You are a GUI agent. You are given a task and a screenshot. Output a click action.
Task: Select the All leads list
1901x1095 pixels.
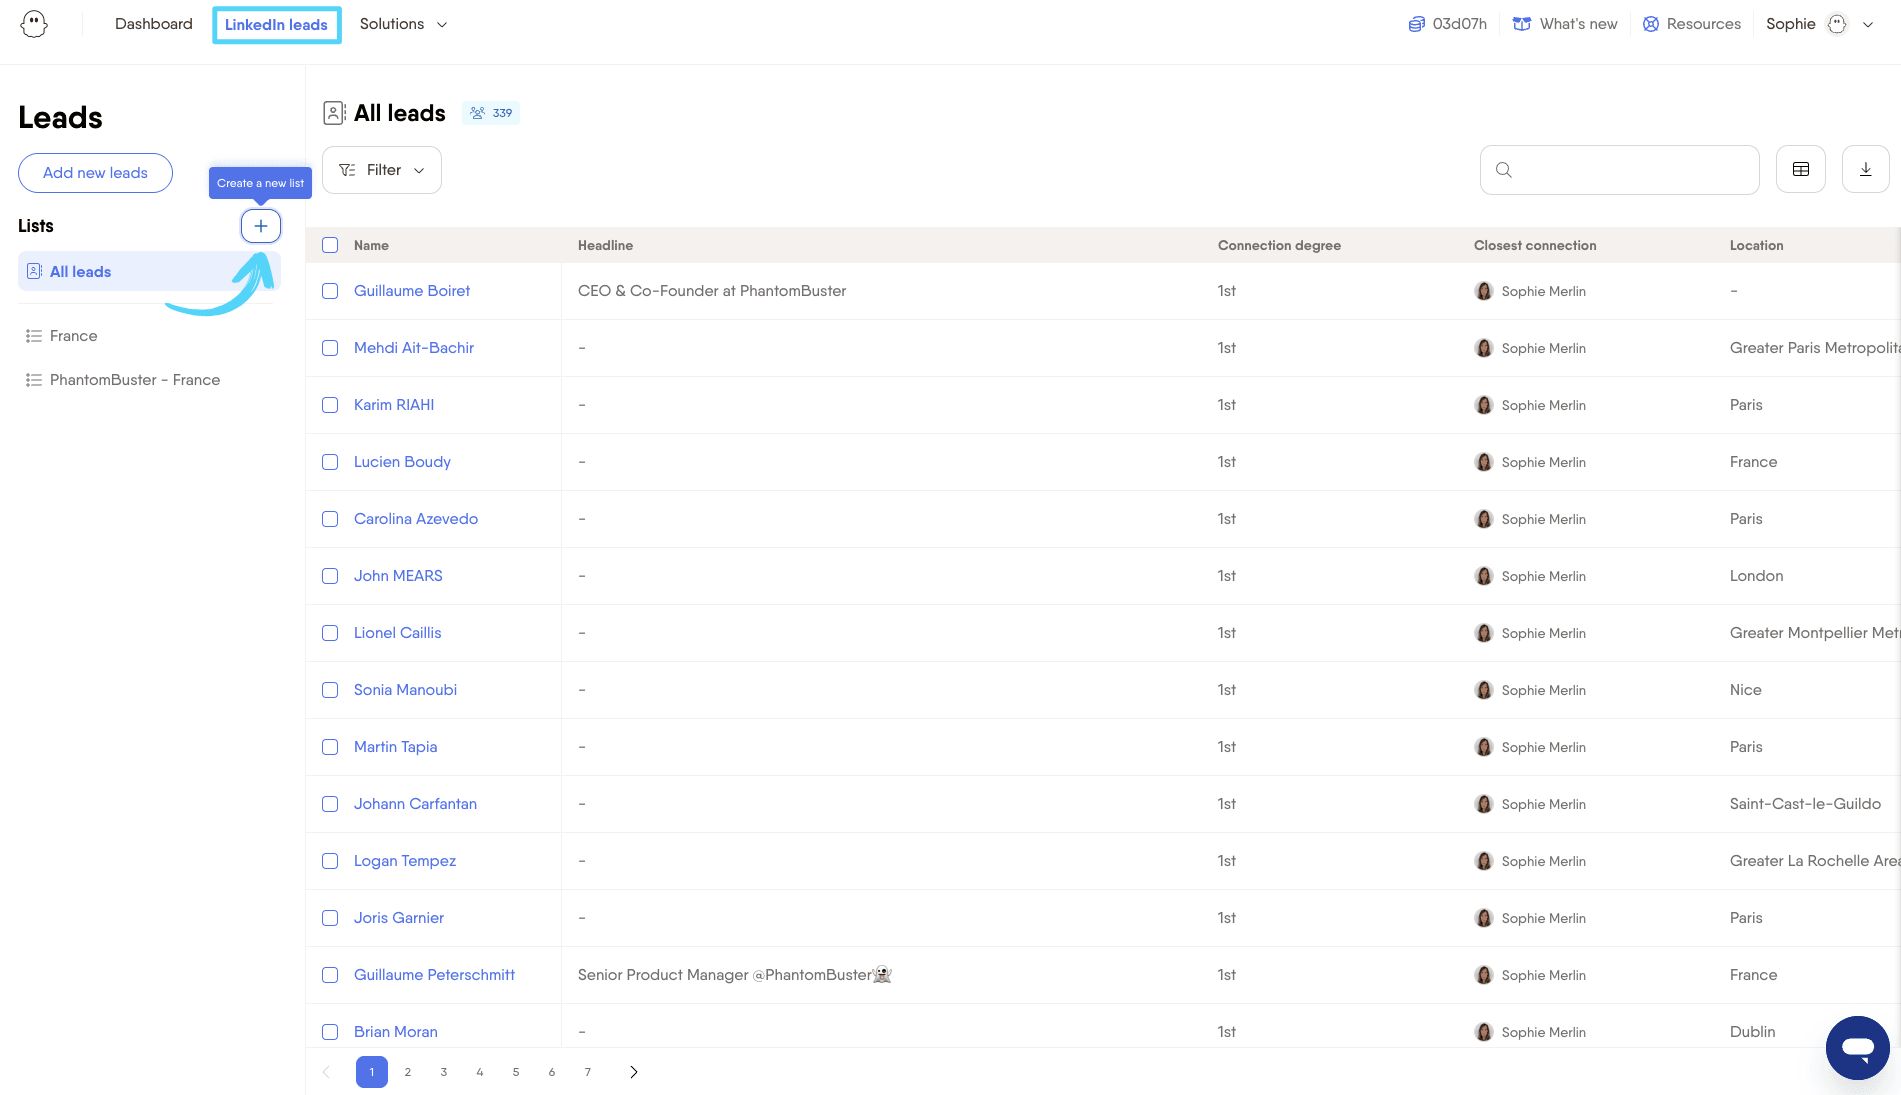pyautogui.click(x=149, y=272)
